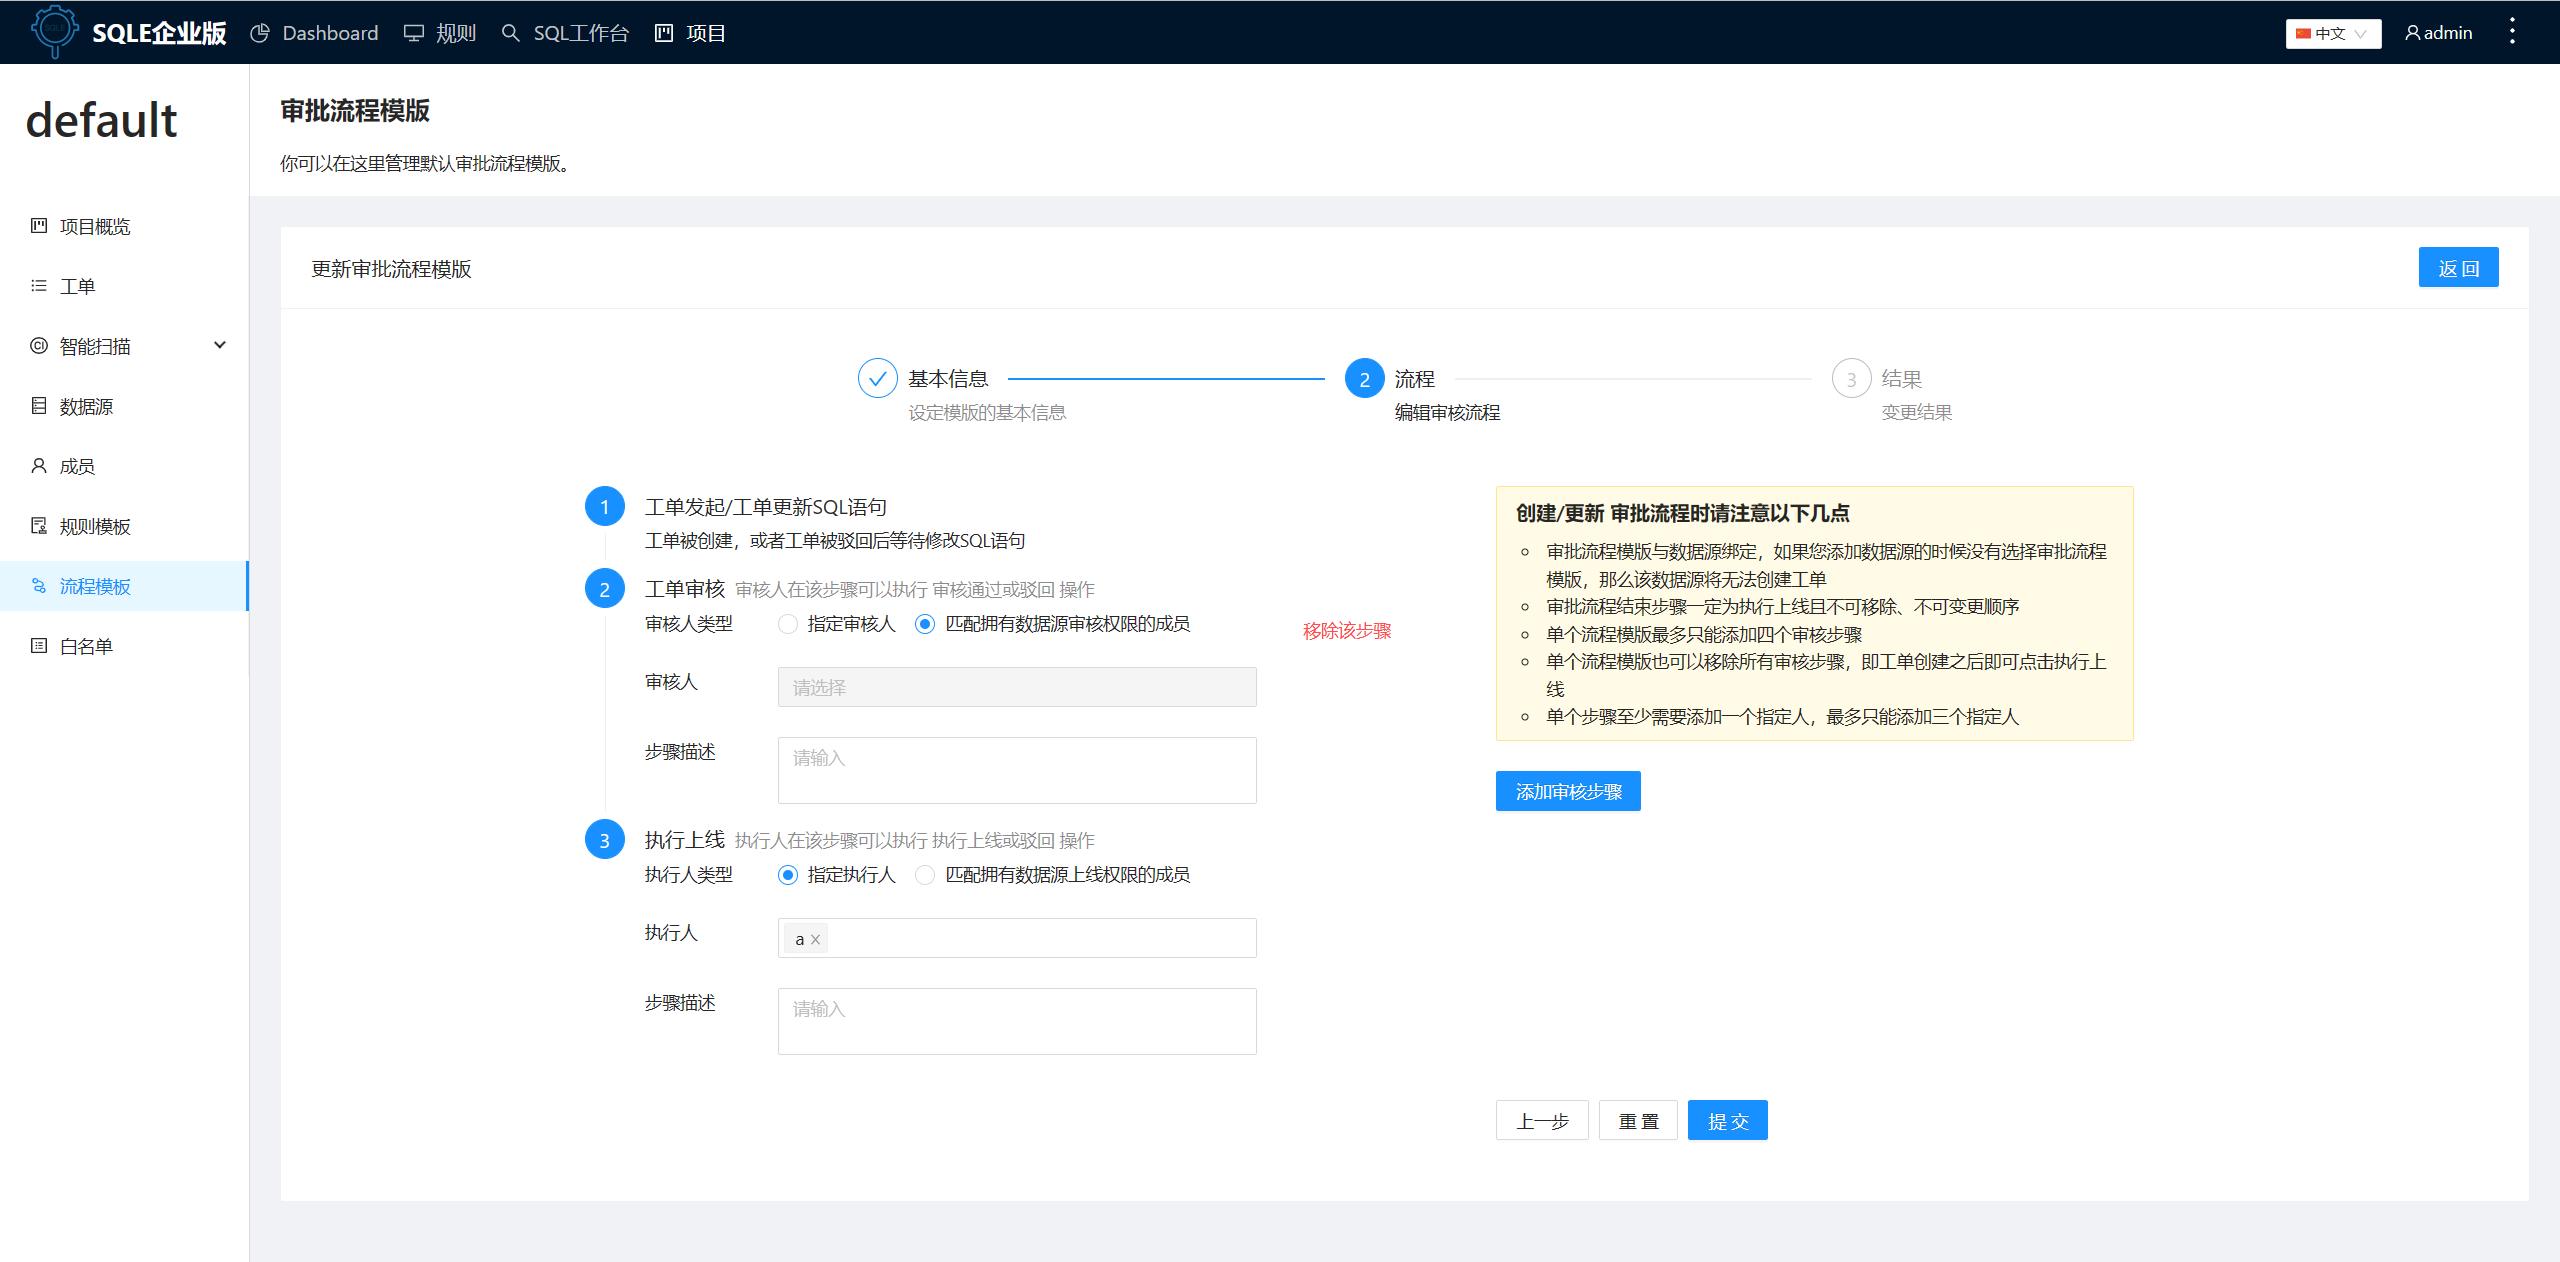This screenshot has height=1262, width=2560.
Task: Enable 指定执行人 radio option
Action: (787, 875)
